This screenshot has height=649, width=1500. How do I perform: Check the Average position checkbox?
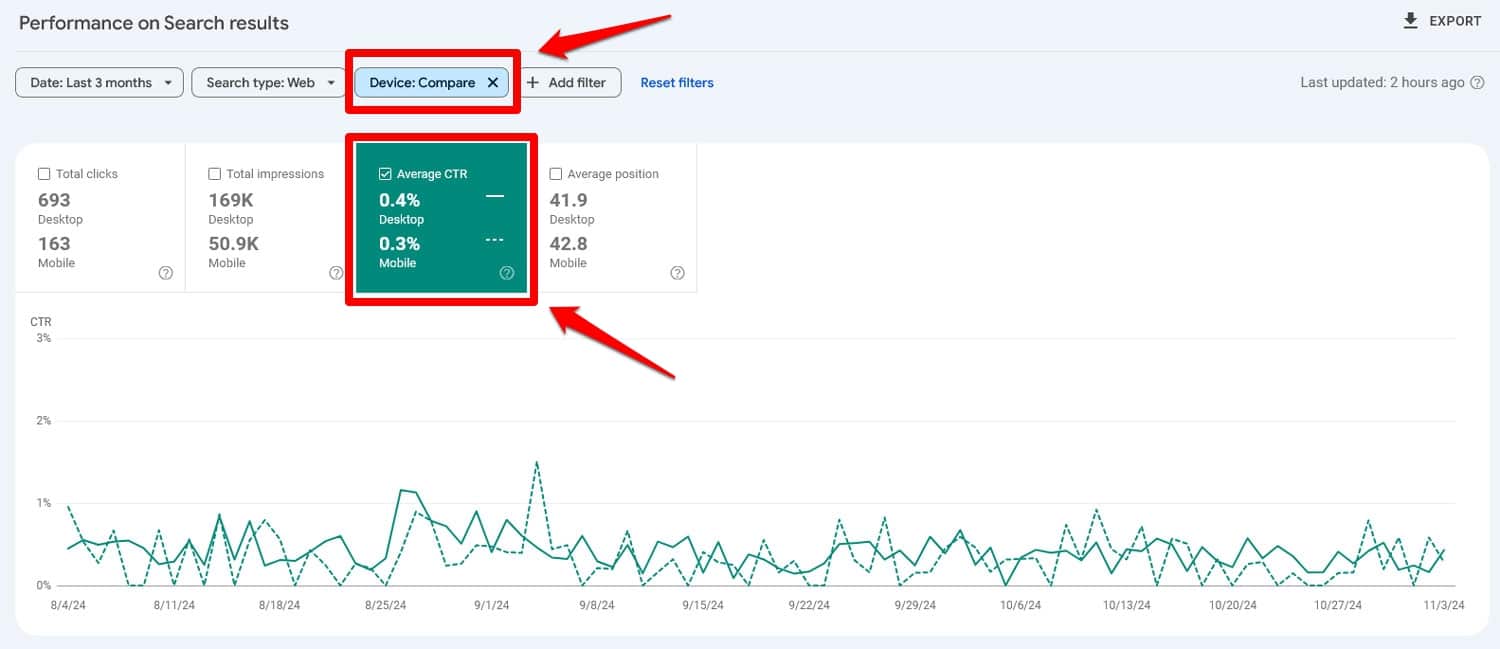(x=556, y=174)
